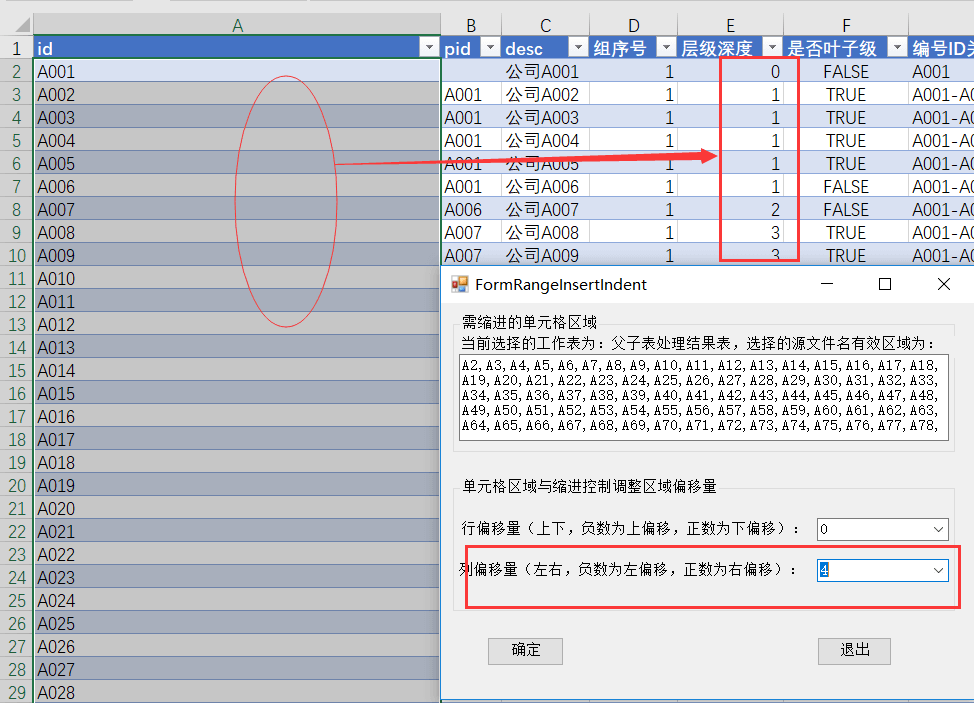Minimize the FormRangeInsertIndent dialog

(827, 284)
